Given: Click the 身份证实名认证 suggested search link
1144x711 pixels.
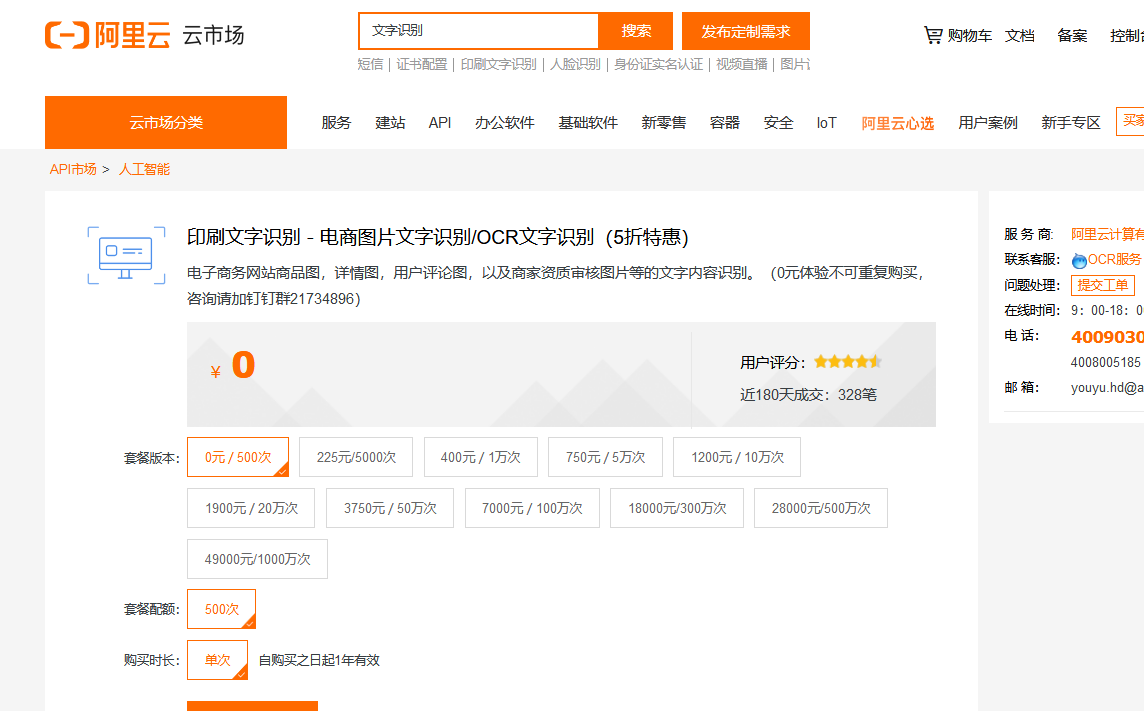Looking at the screenshot, I should (x=658, y=64).
